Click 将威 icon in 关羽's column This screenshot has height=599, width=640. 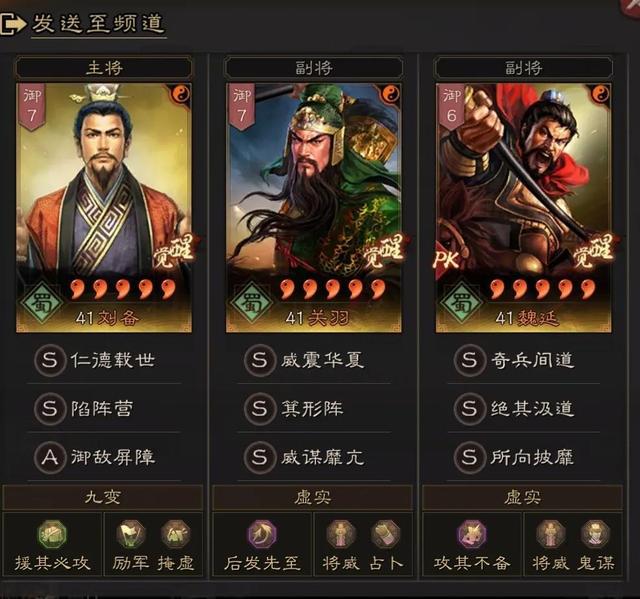tap(341, 534)
